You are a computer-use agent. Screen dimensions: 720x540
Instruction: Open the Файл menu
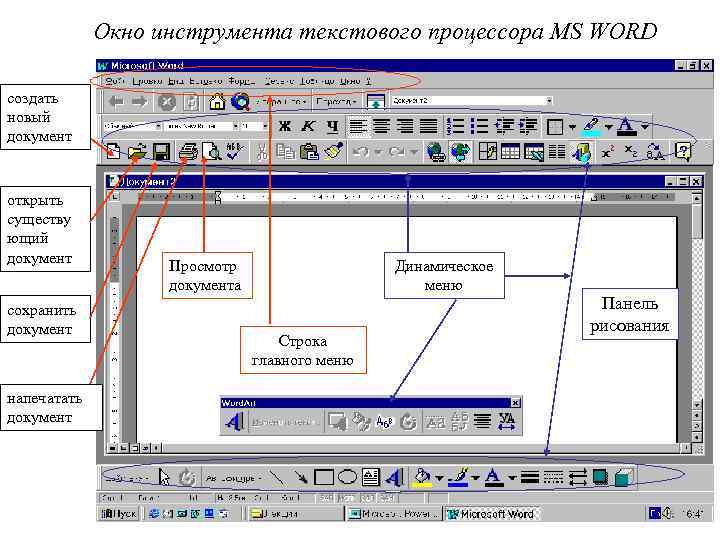coord(115,81)
